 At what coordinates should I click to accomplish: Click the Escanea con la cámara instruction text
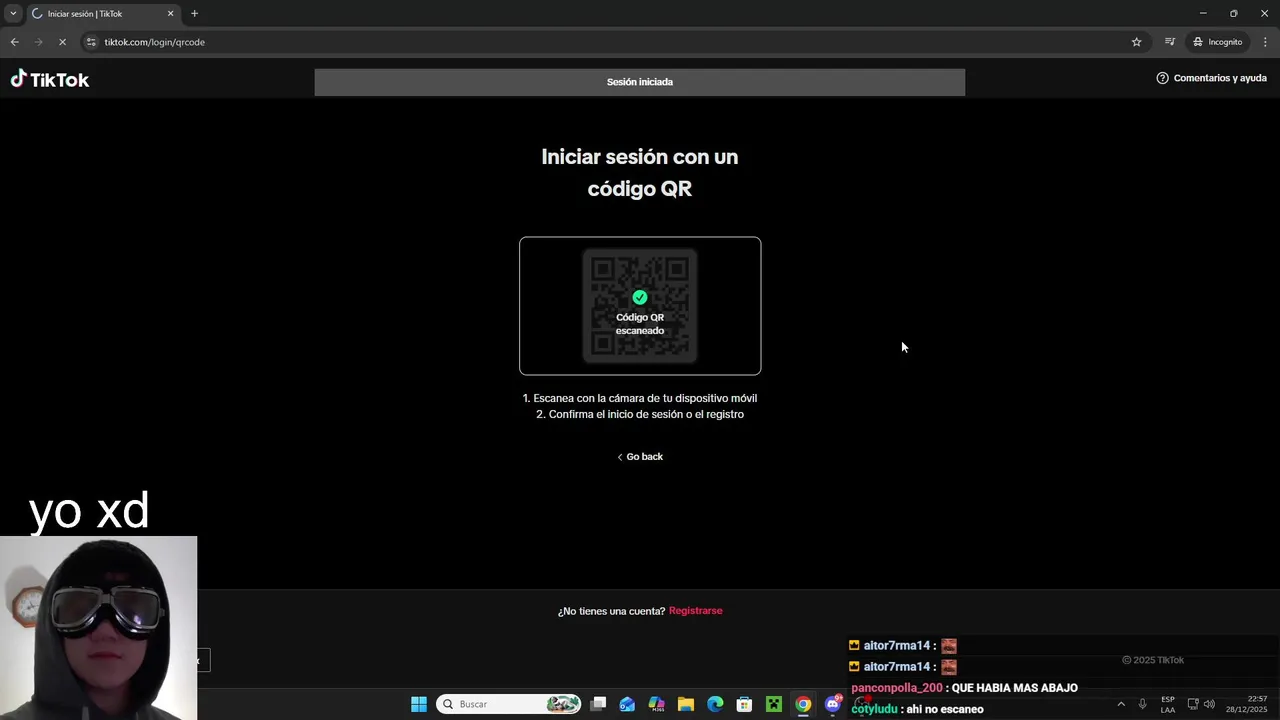click(640, 398)
